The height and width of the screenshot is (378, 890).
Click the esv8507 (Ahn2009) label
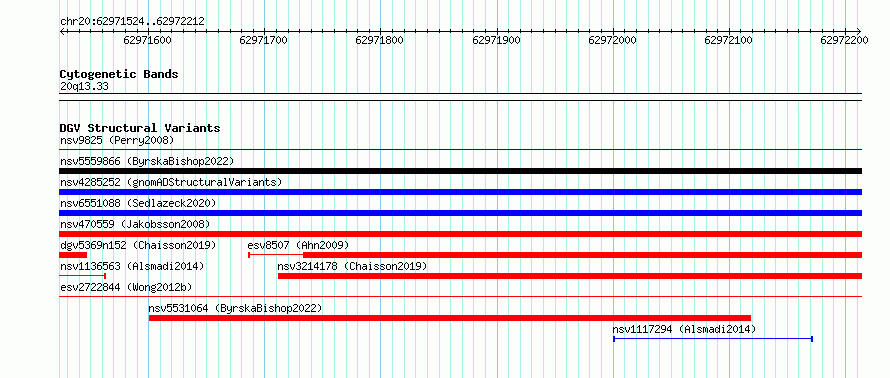pyautogui.click(x=298, y=245)
